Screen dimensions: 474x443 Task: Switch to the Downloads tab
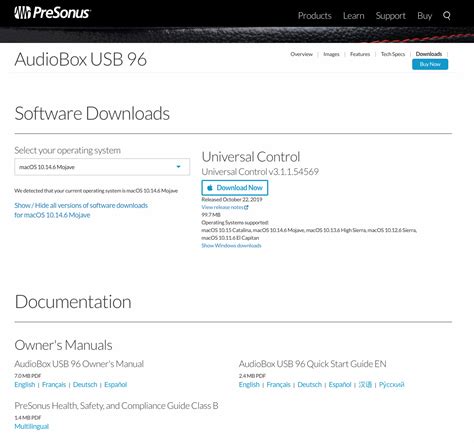click(x=429, y=54)
